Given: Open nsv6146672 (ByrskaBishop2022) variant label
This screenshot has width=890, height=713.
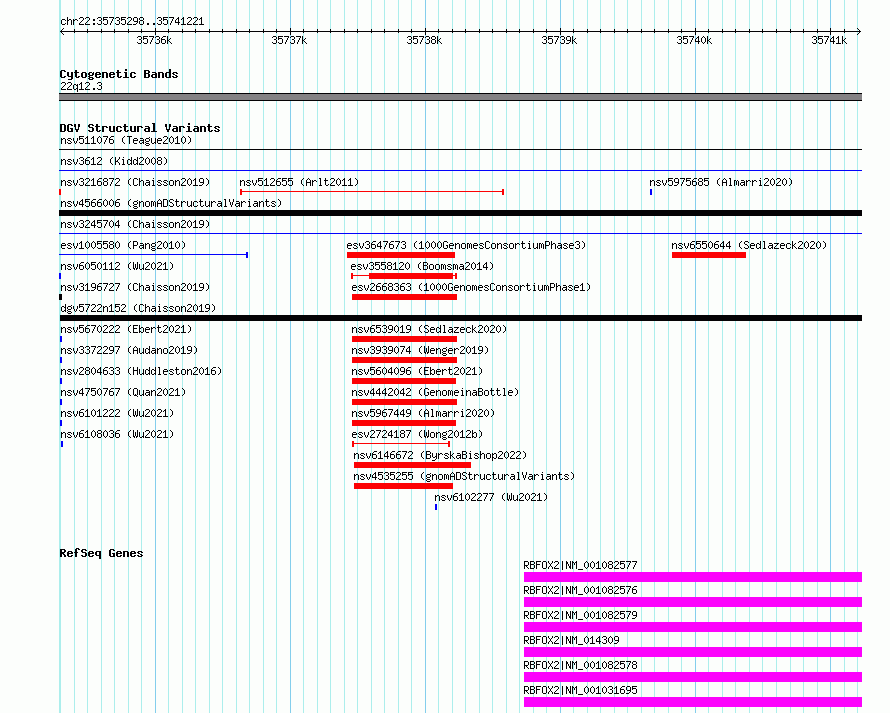Looking at the screenshot, I should (x=440, y=455).
